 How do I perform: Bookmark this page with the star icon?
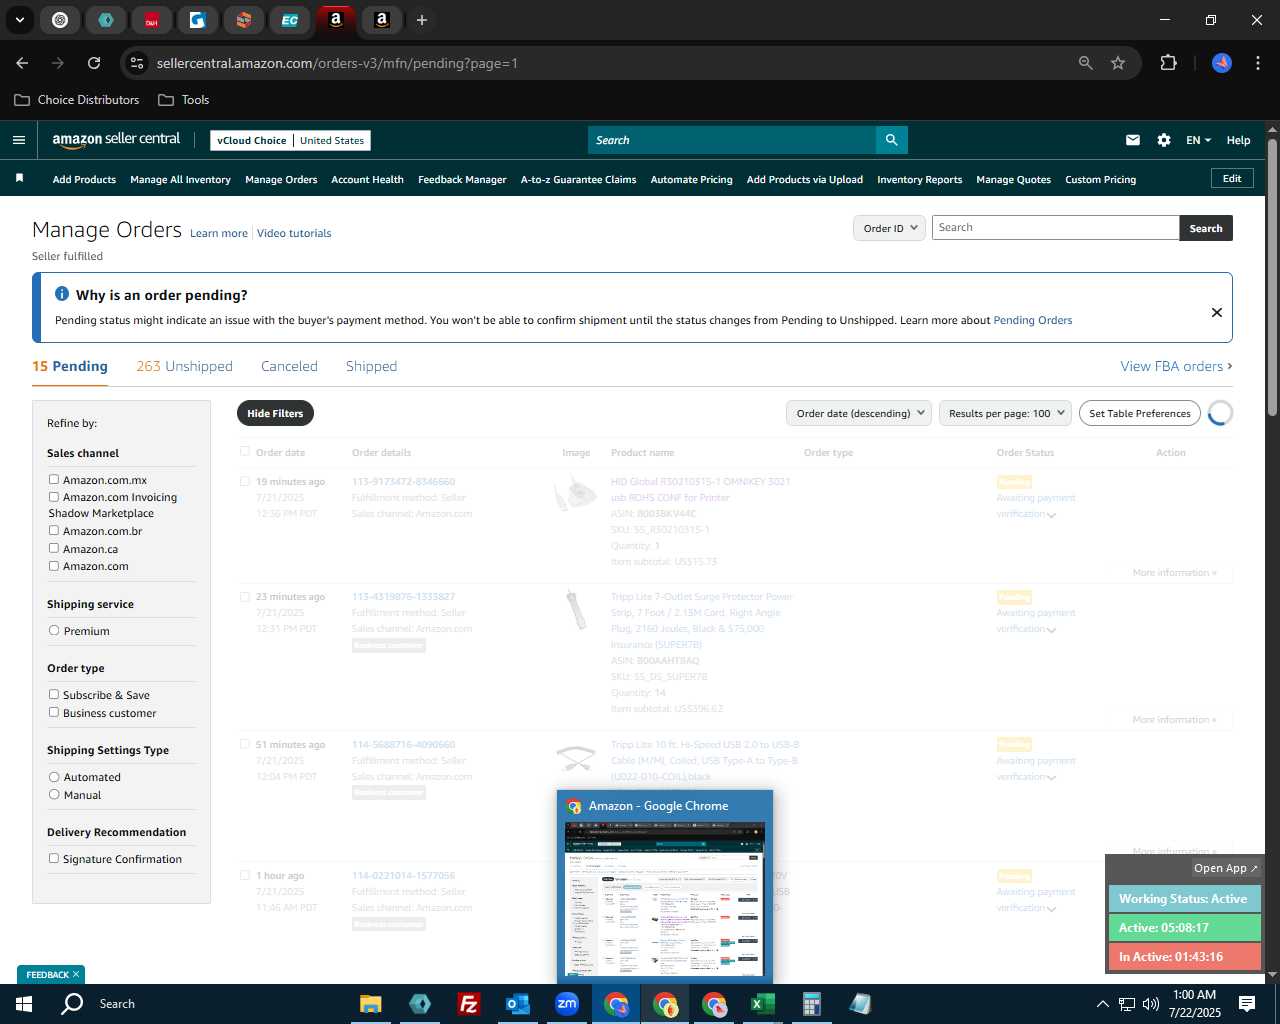pos(1118,63)
